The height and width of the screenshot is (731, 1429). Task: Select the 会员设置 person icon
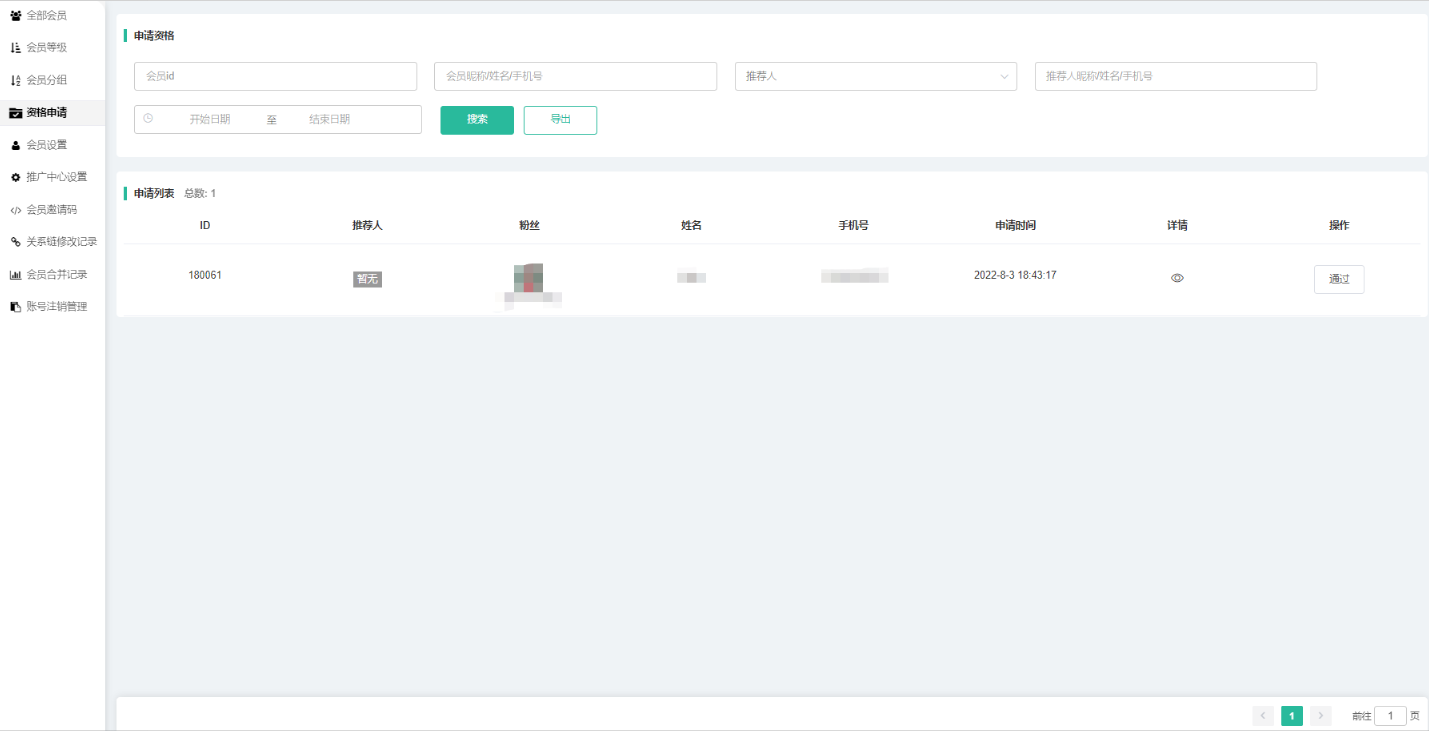(x=15, y=145)
